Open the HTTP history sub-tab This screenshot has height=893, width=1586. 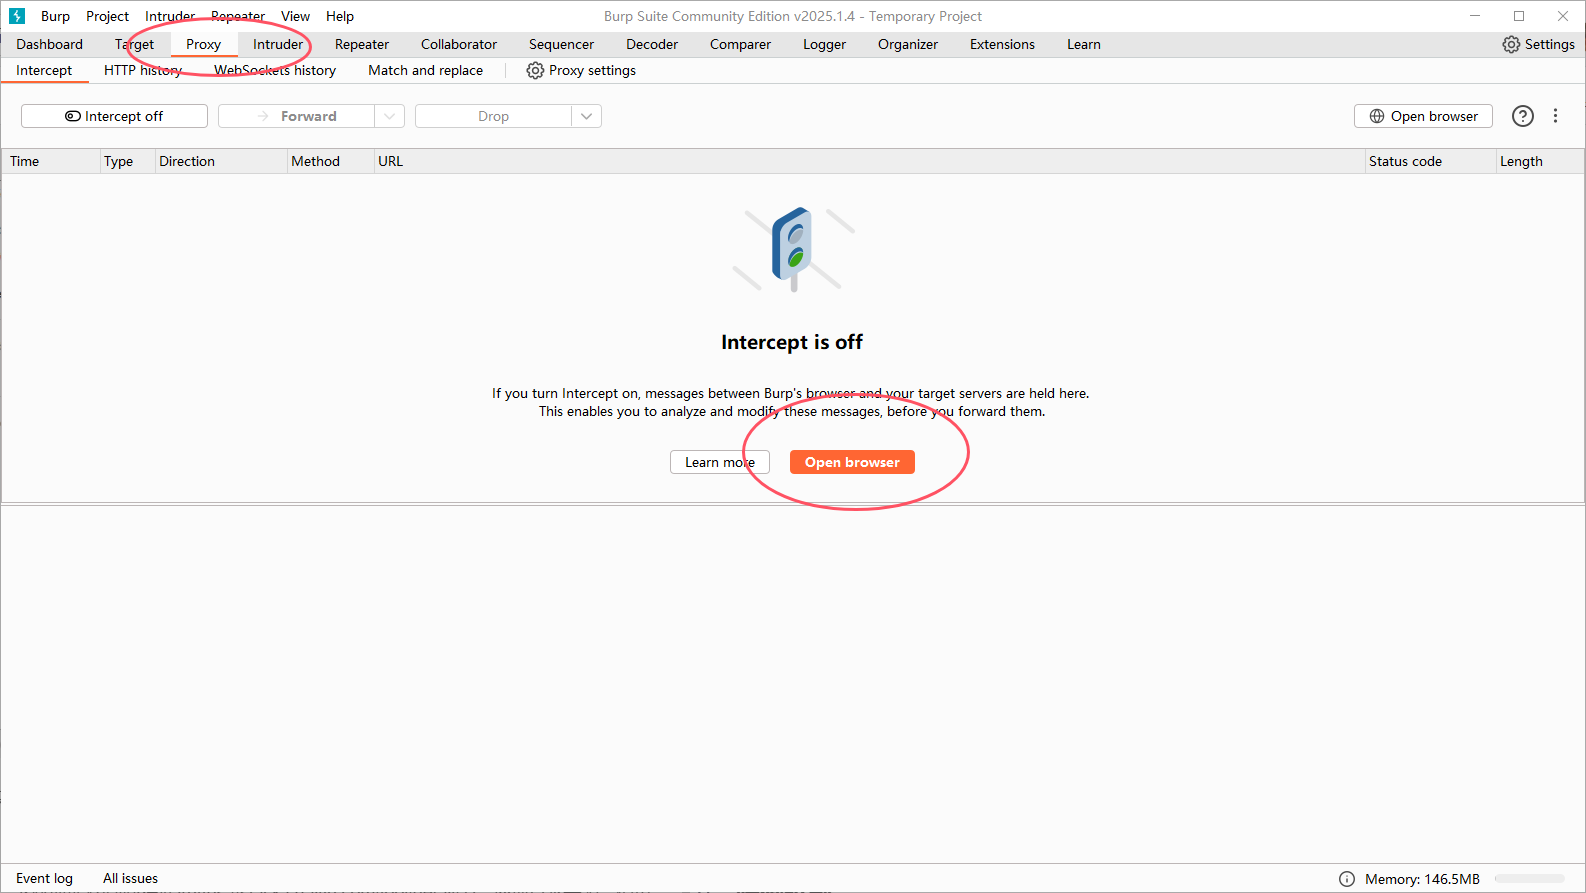point(143,70)
